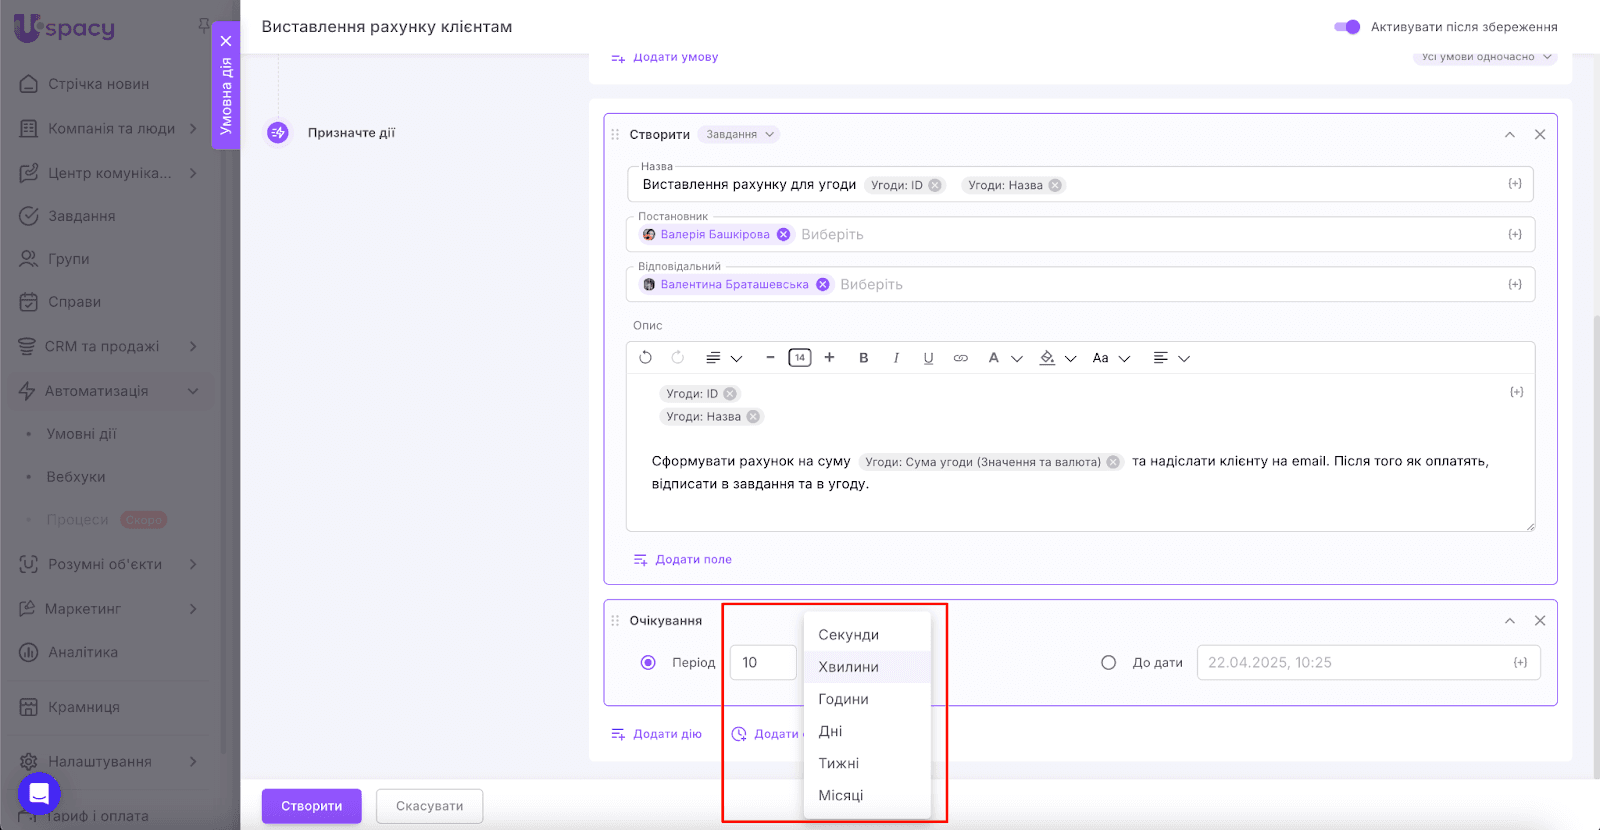The height and width of the screenshot is (830, 1600).
Task: Click the period value input field
Action: [x=762, y=663]
